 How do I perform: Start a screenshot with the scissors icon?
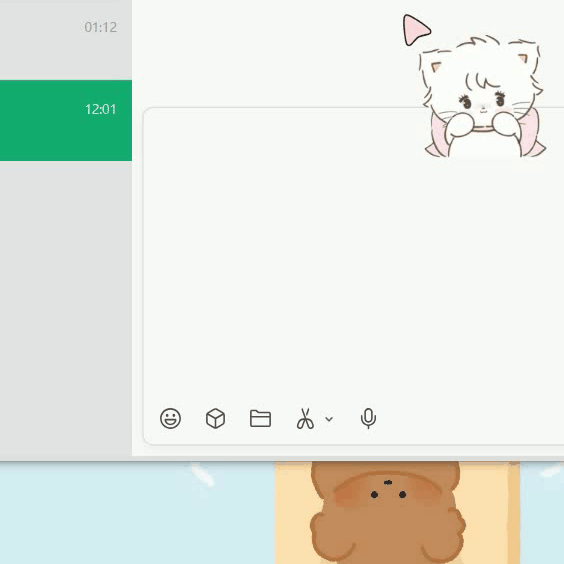pyautogui.click(x=305, y=419)
